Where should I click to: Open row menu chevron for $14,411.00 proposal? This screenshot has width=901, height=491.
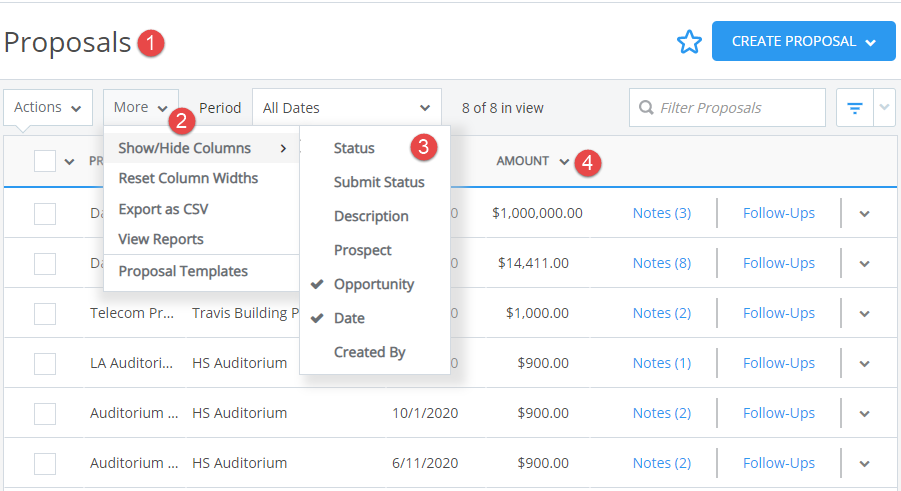coord(864,264)
